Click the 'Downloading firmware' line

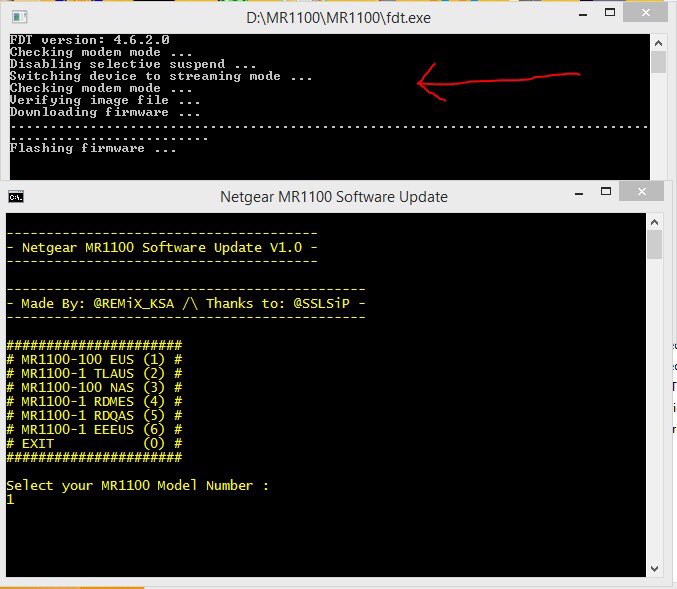pyautogui.click(x=105, y=112)
